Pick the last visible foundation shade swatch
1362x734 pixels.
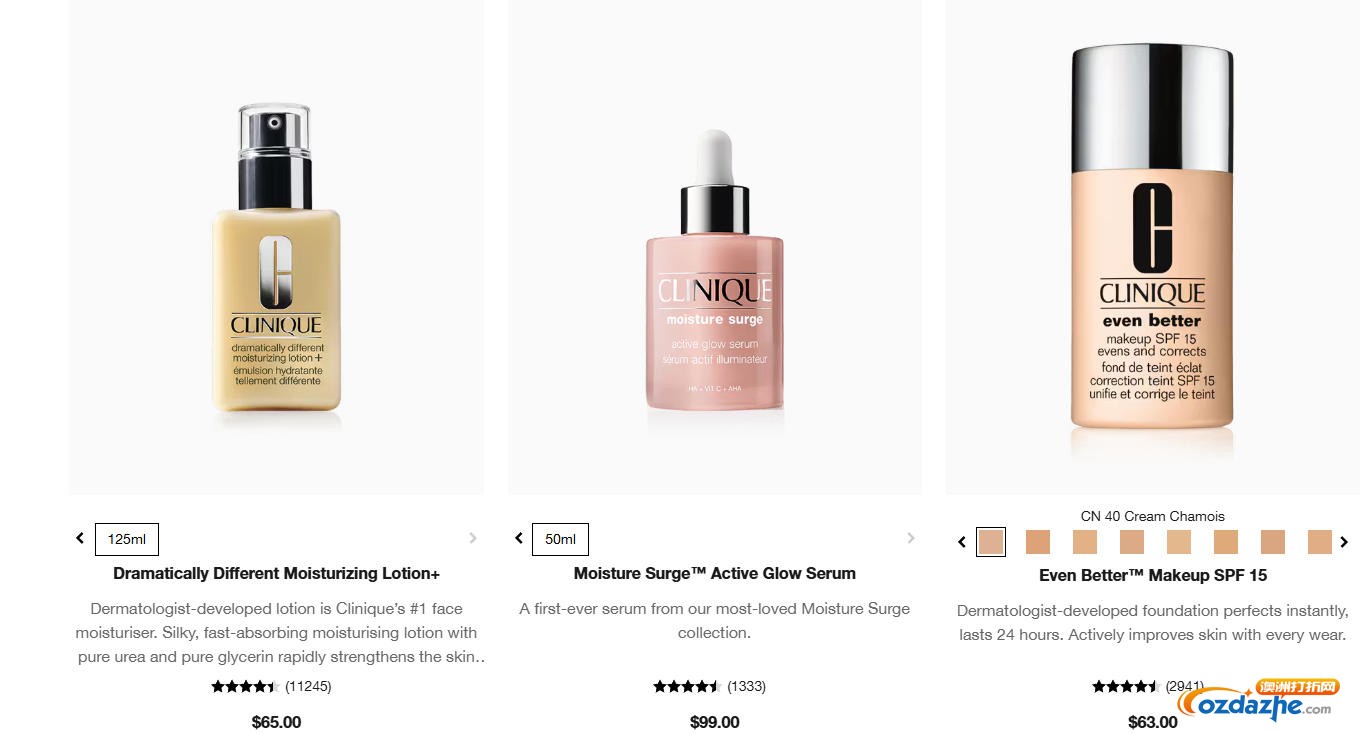(x=1320, y=542)
